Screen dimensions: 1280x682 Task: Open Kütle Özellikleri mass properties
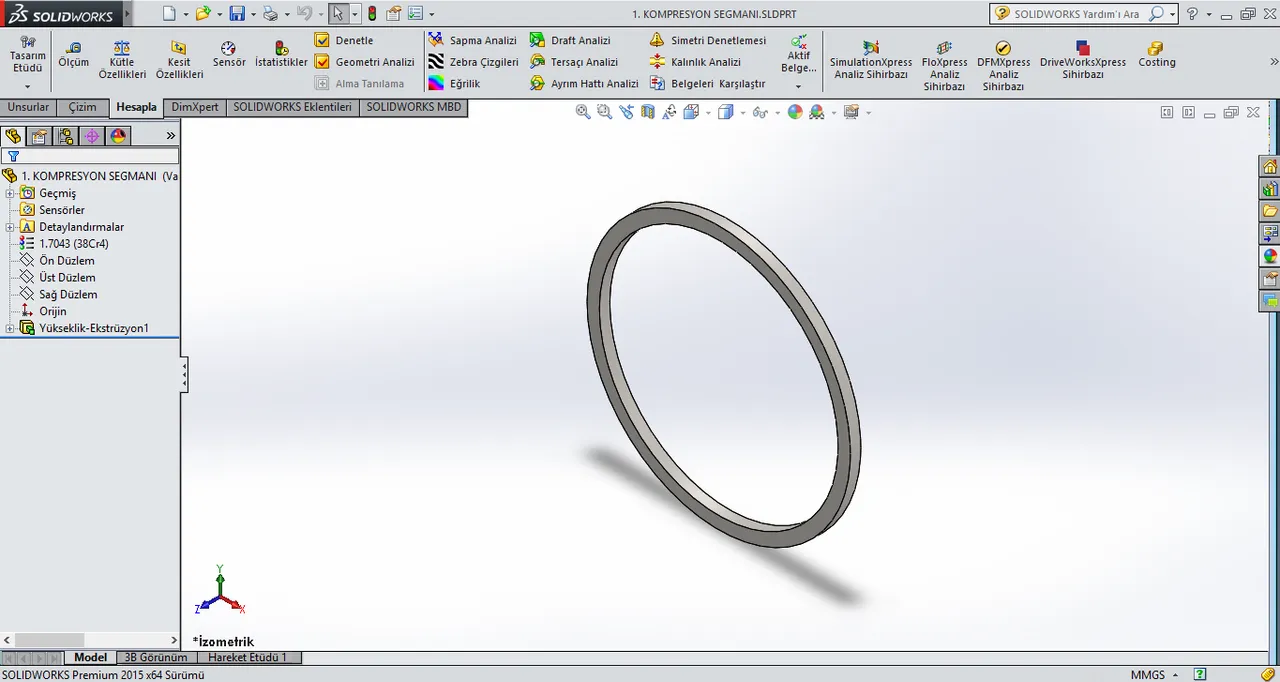(x=122, y=60)
